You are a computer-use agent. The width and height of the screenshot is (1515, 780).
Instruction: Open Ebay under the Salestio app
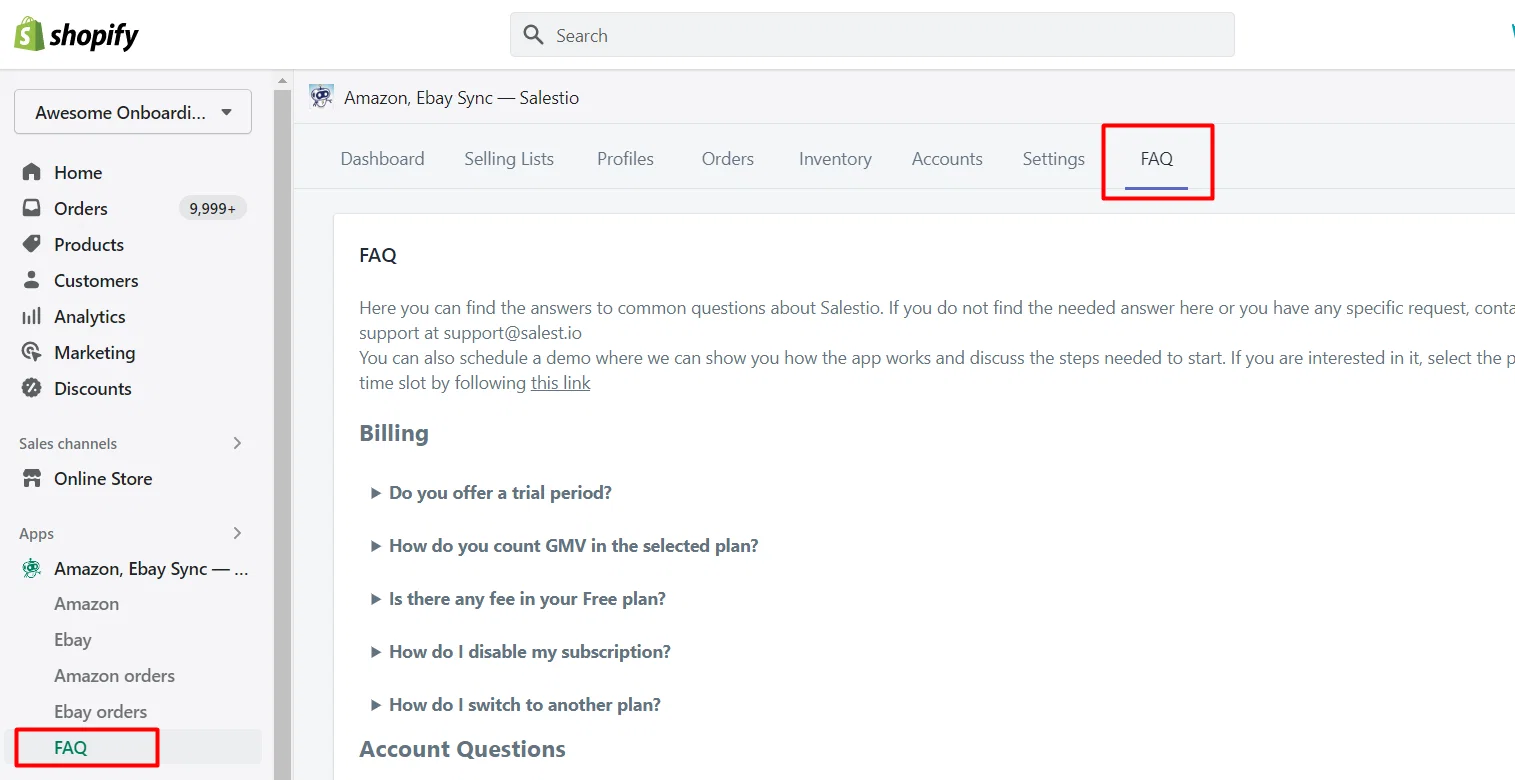[73, 640]
